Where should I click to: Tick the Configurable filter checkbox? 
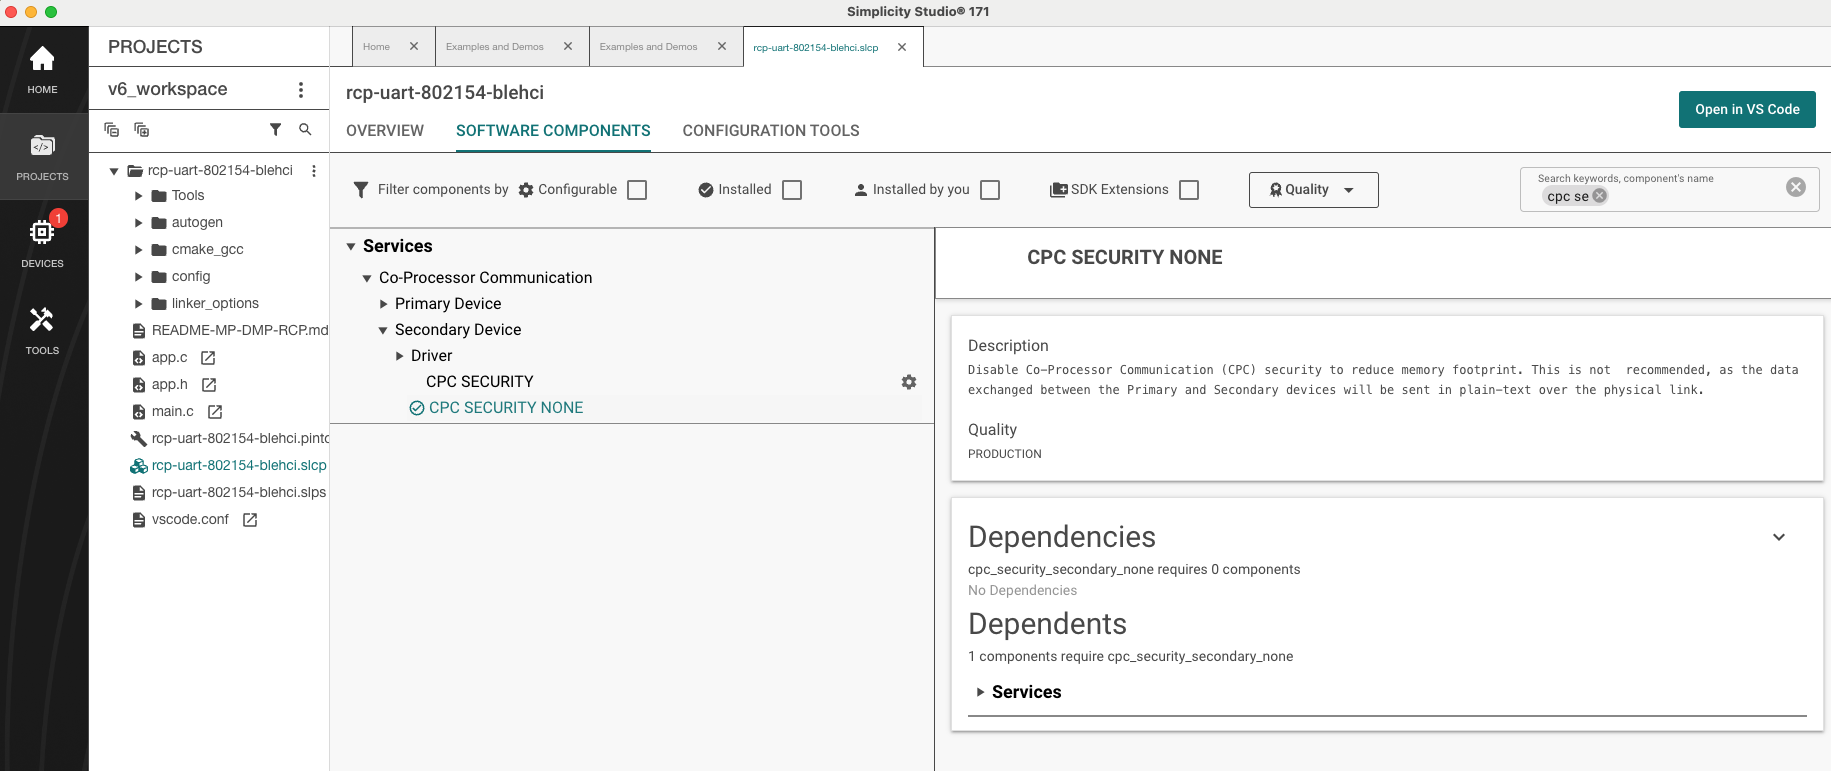(637, 190)
